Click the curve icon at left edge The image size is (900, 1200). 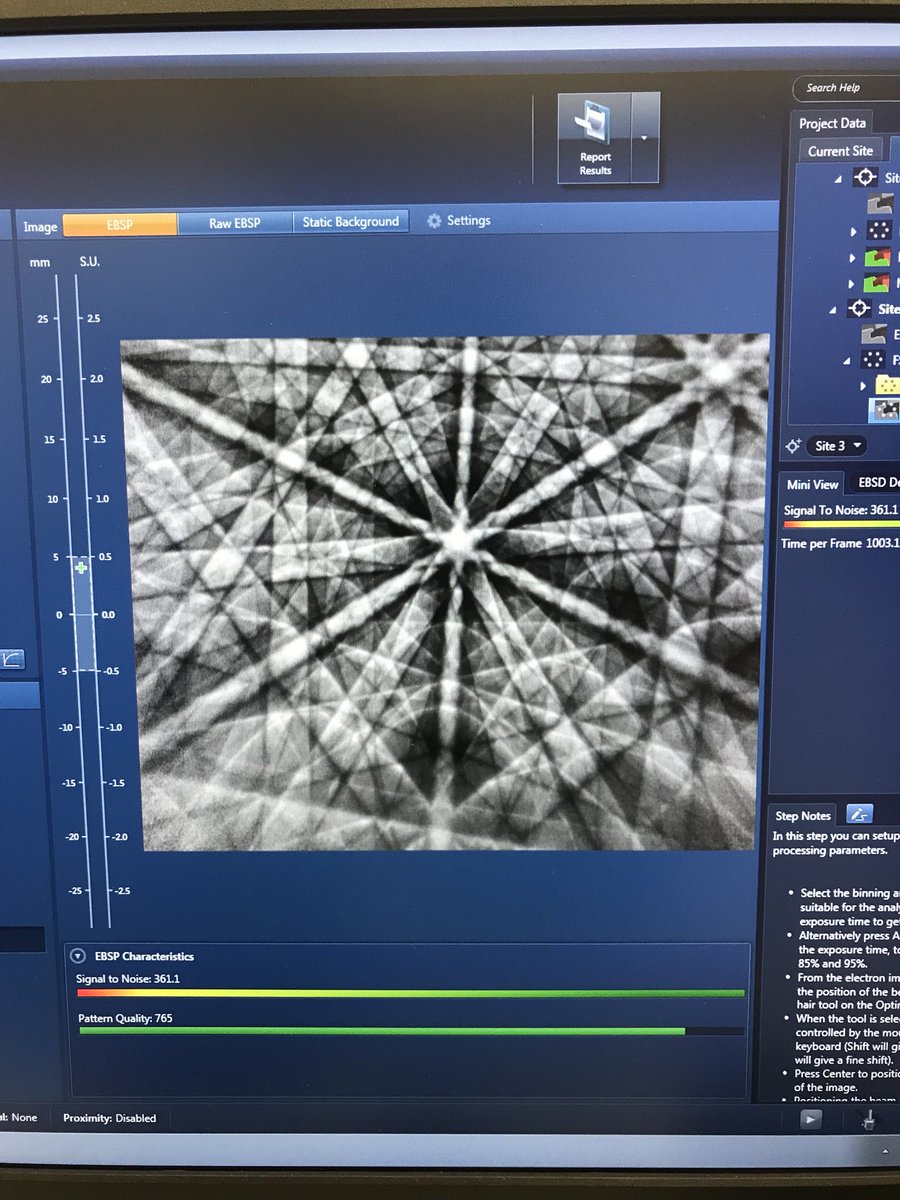(13, 660)
